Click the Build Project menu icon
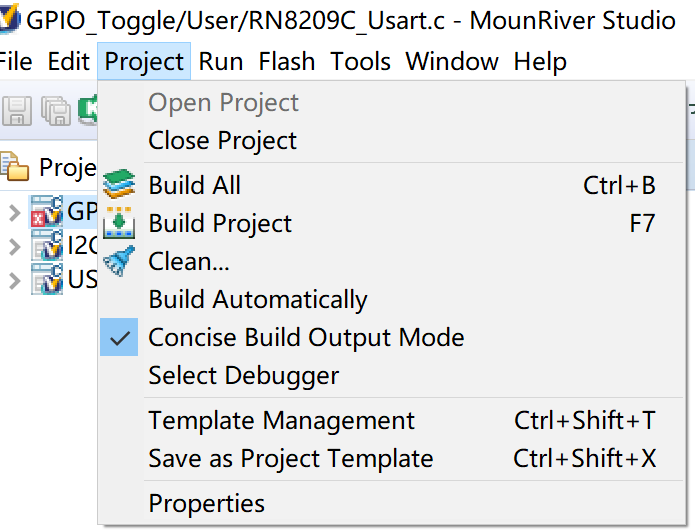This screenshot has height=530, width=695. (x=119, y=223)
